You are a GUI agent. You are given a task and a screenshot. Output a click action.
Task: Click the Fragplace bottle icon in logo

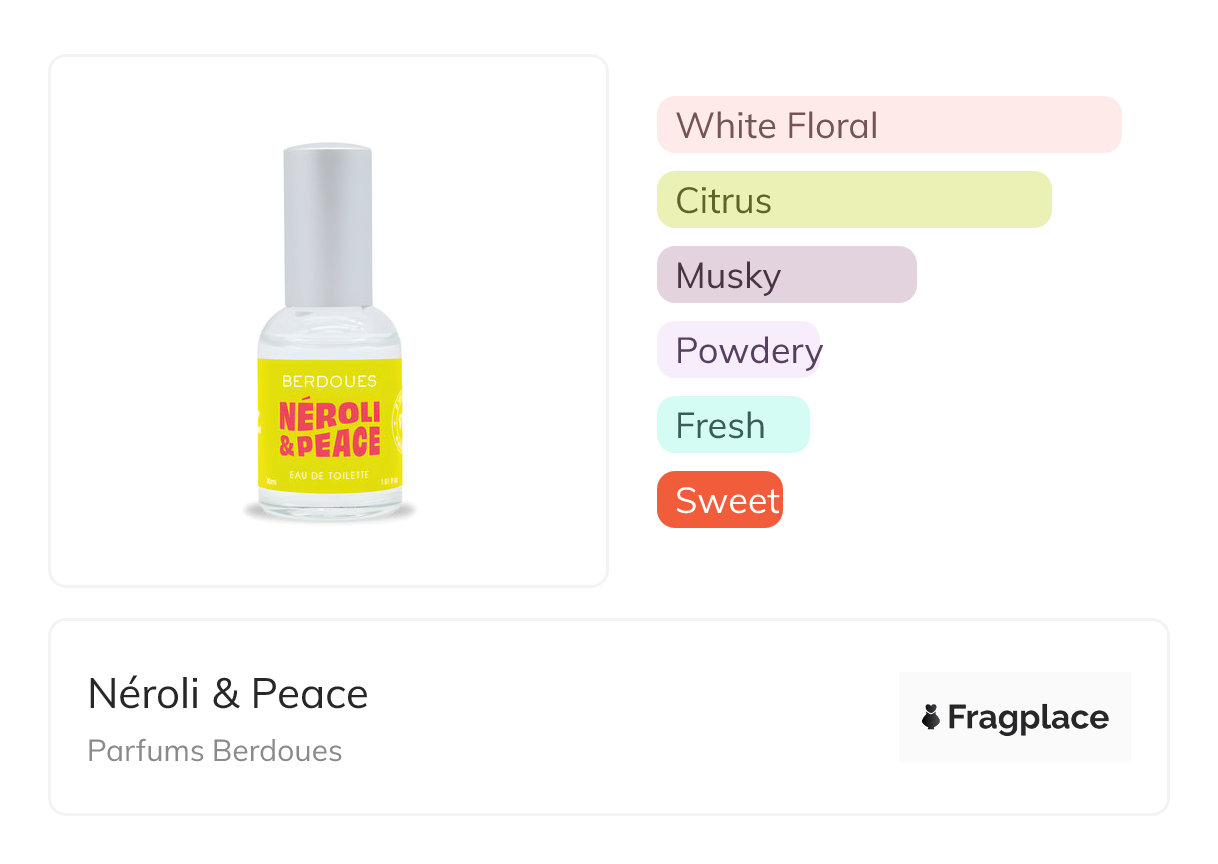click(x=931, y=717)
